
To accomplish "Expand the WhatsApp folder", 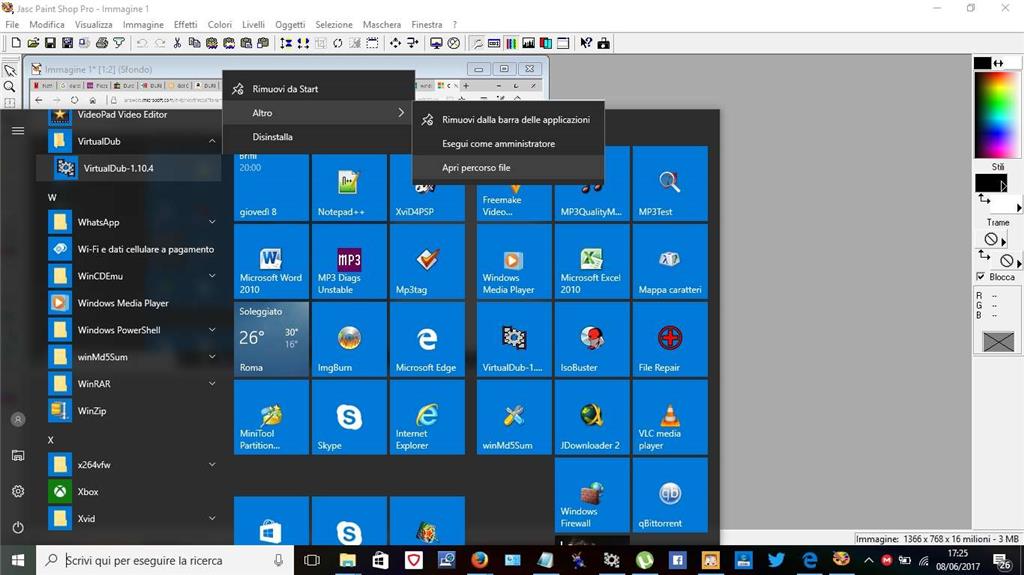I will (x=212, y=222).
